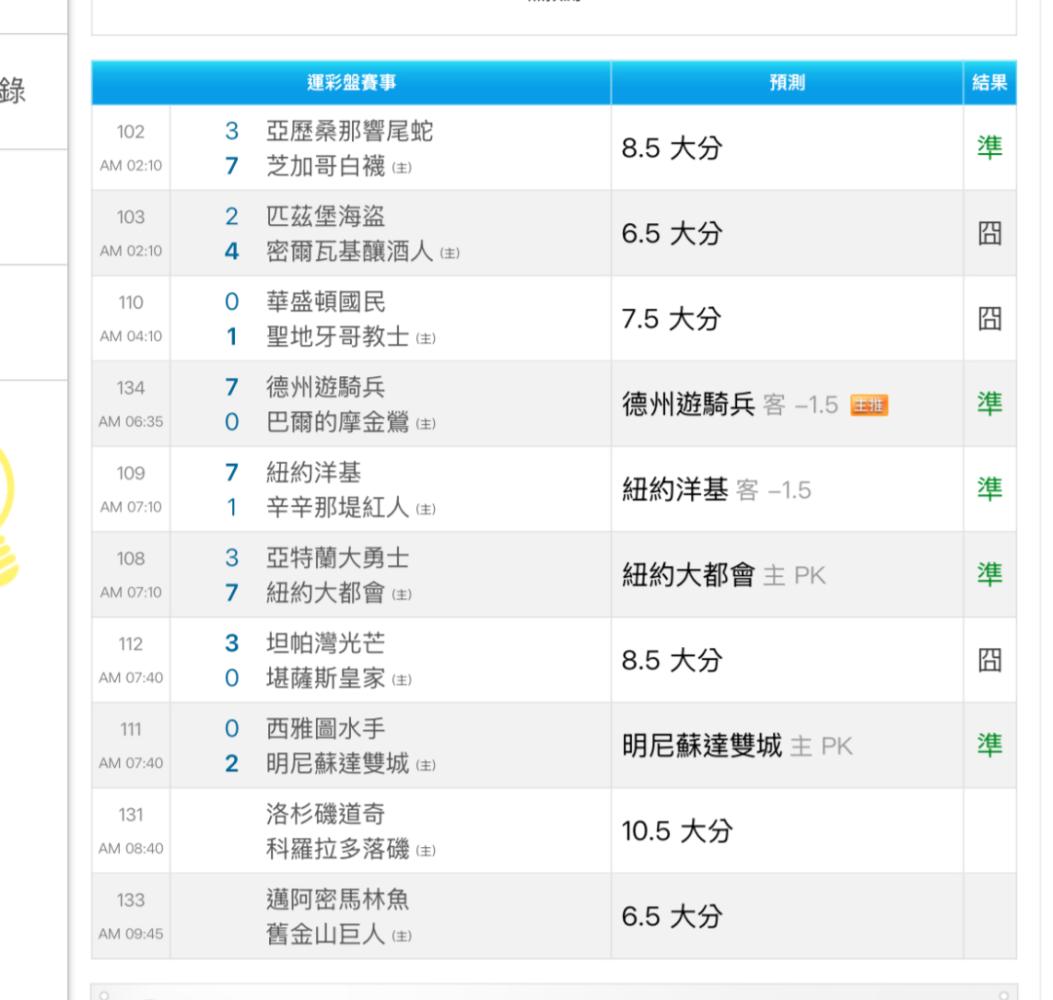Click 紐約洋基 in the match column

tap(314, 472)
